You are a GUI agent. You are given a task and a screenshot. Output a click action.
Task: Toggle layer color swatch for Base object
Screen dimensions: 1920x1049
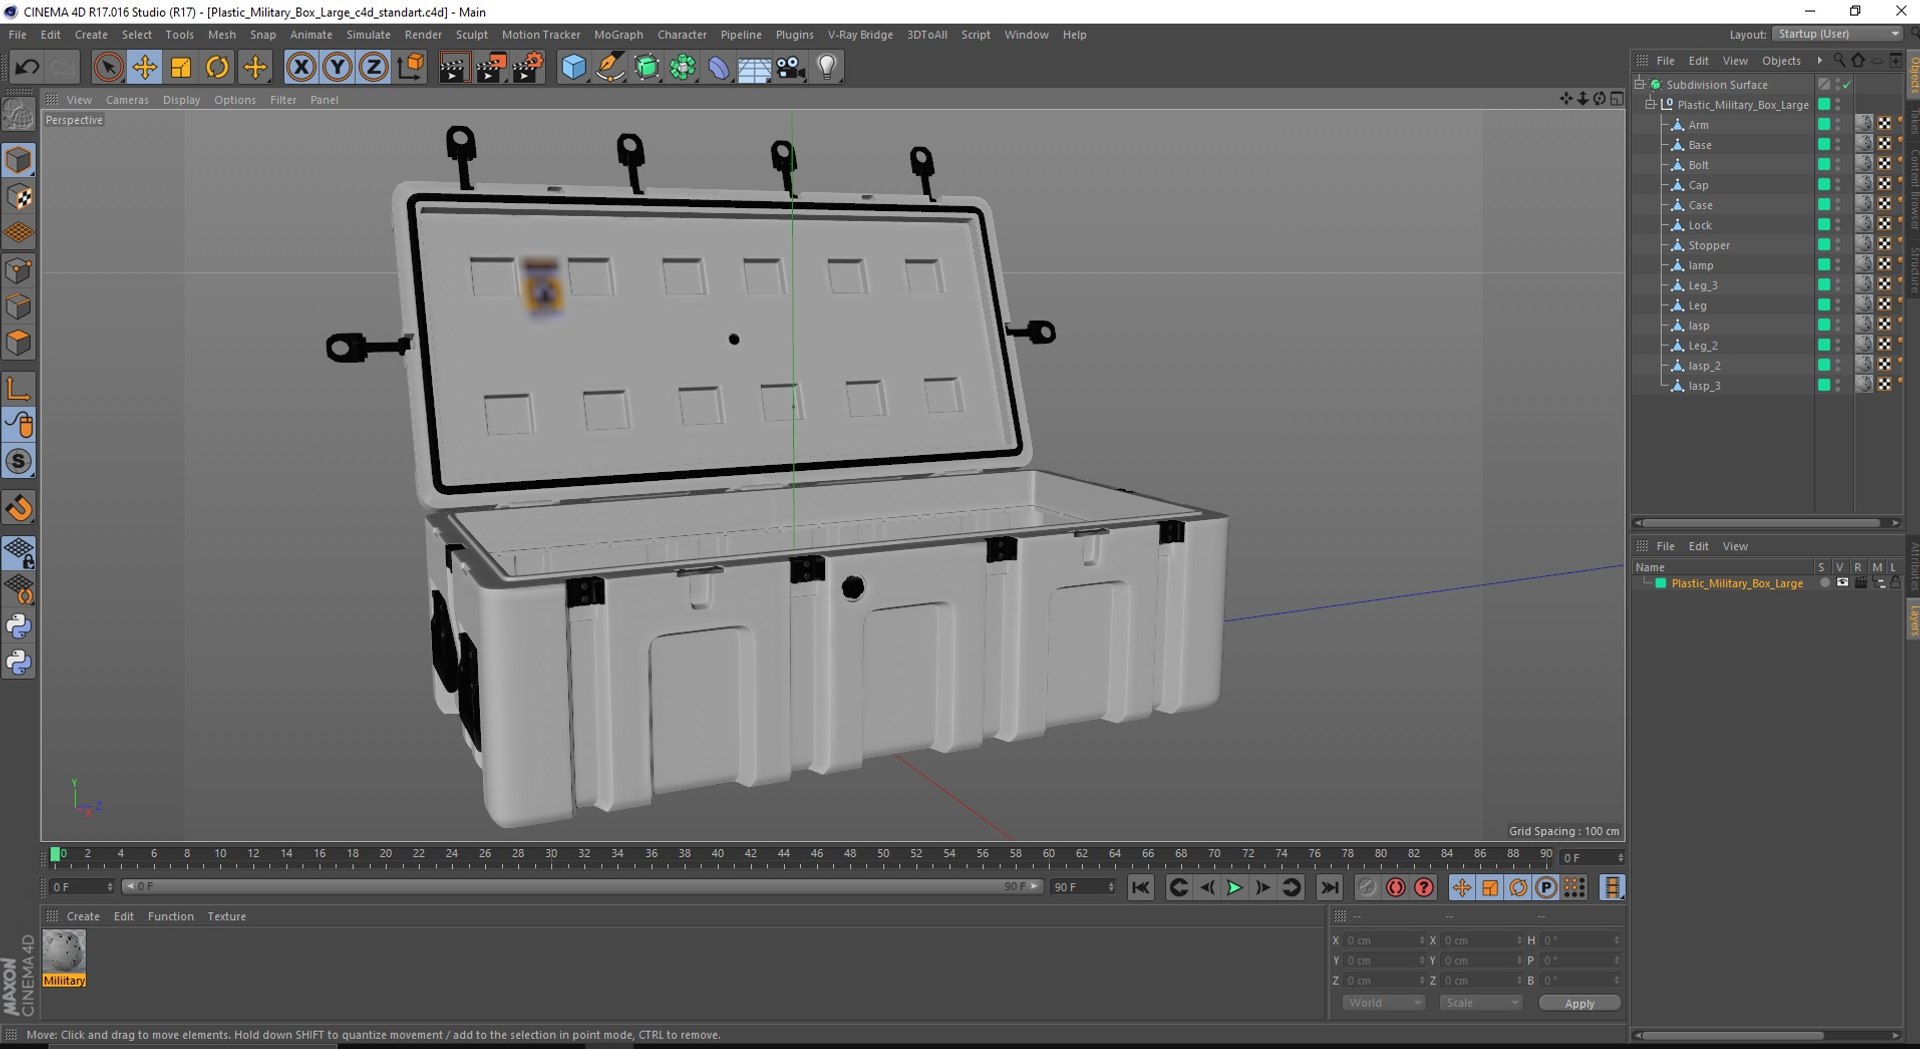(1824, 145)
